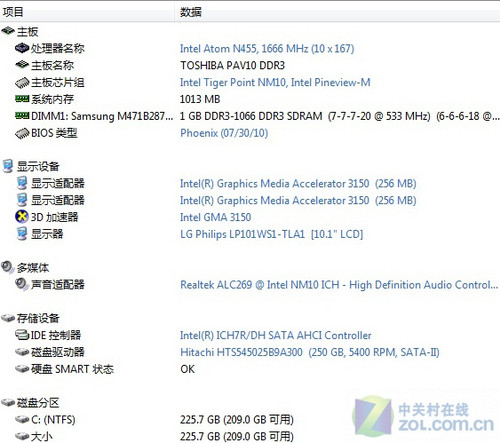Select the 主板芯片组 row label
The image size is (500, 443).
(57, 82)
